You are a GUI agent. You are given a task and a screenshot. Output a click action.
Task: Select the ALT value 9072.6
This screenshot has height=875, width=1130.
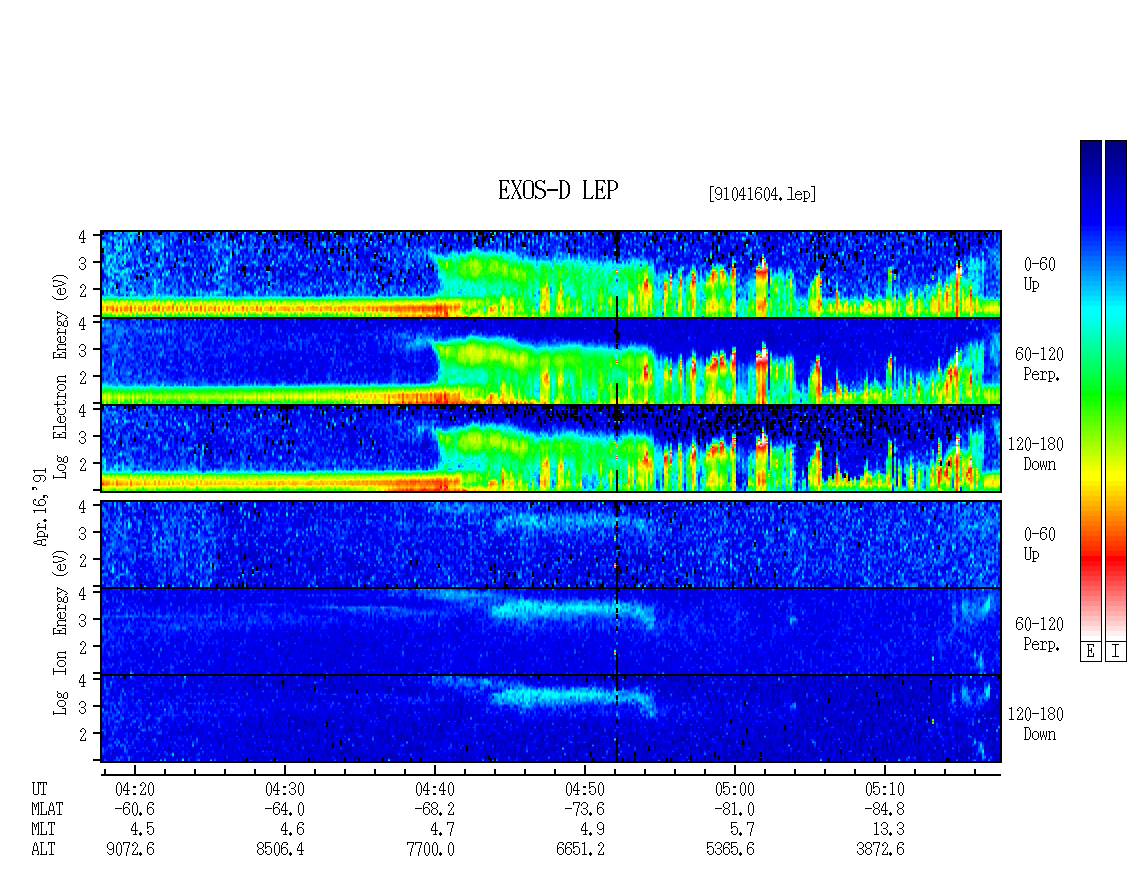coord(130,850)
